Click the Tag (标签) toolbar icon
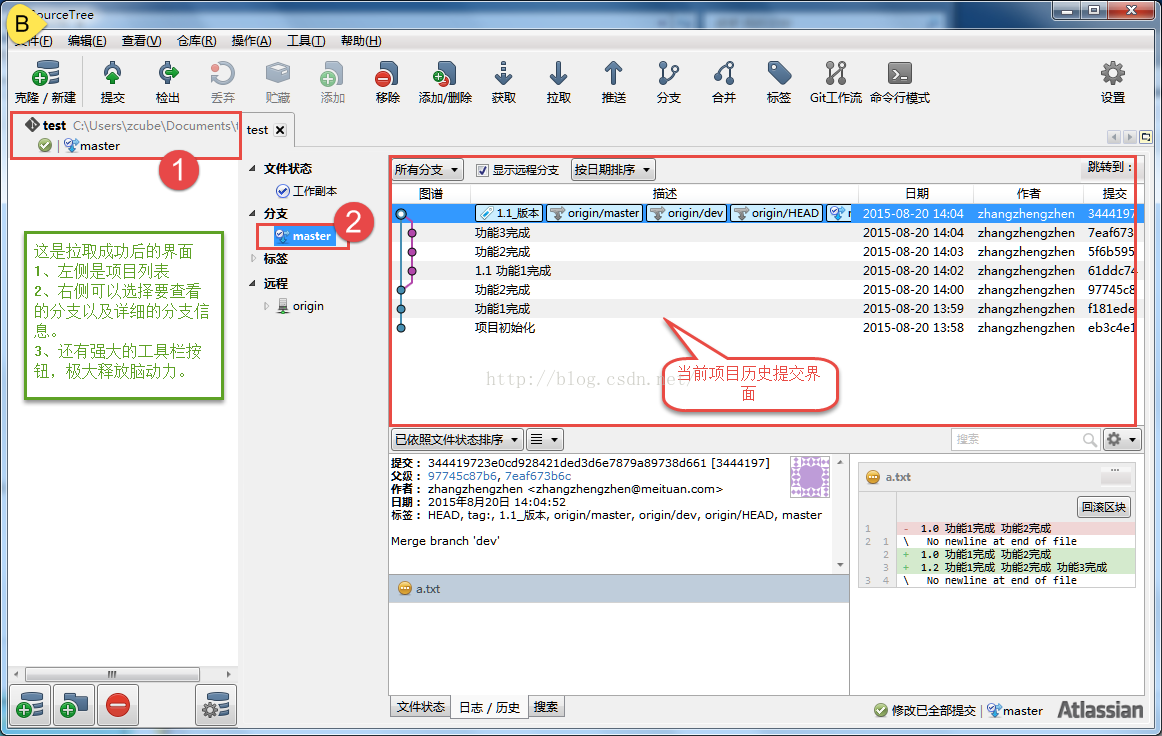The height and width of the screenshot is (736, 1162). coord(778,82)
